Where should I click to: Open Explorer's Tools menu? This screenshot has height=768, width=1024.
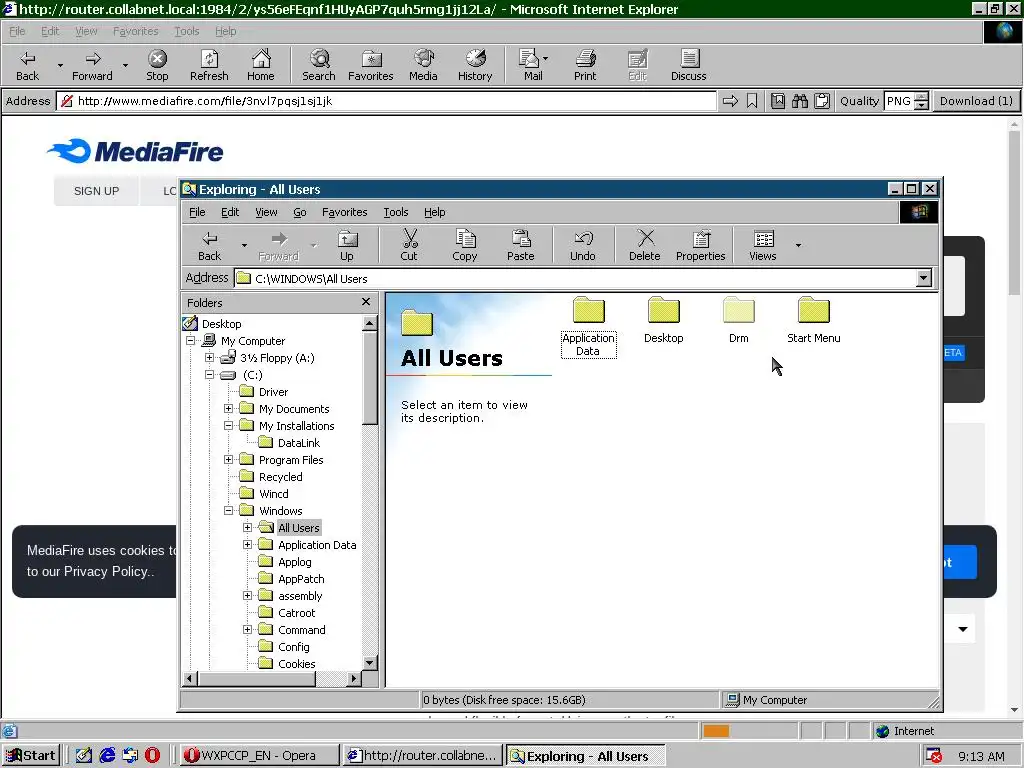point(396,212)
